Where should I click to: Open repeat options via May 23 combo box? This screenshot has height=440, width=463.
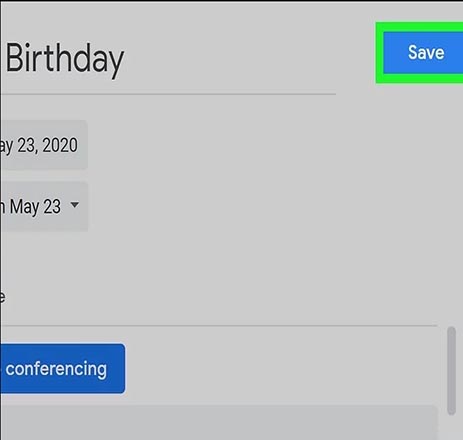44,206
